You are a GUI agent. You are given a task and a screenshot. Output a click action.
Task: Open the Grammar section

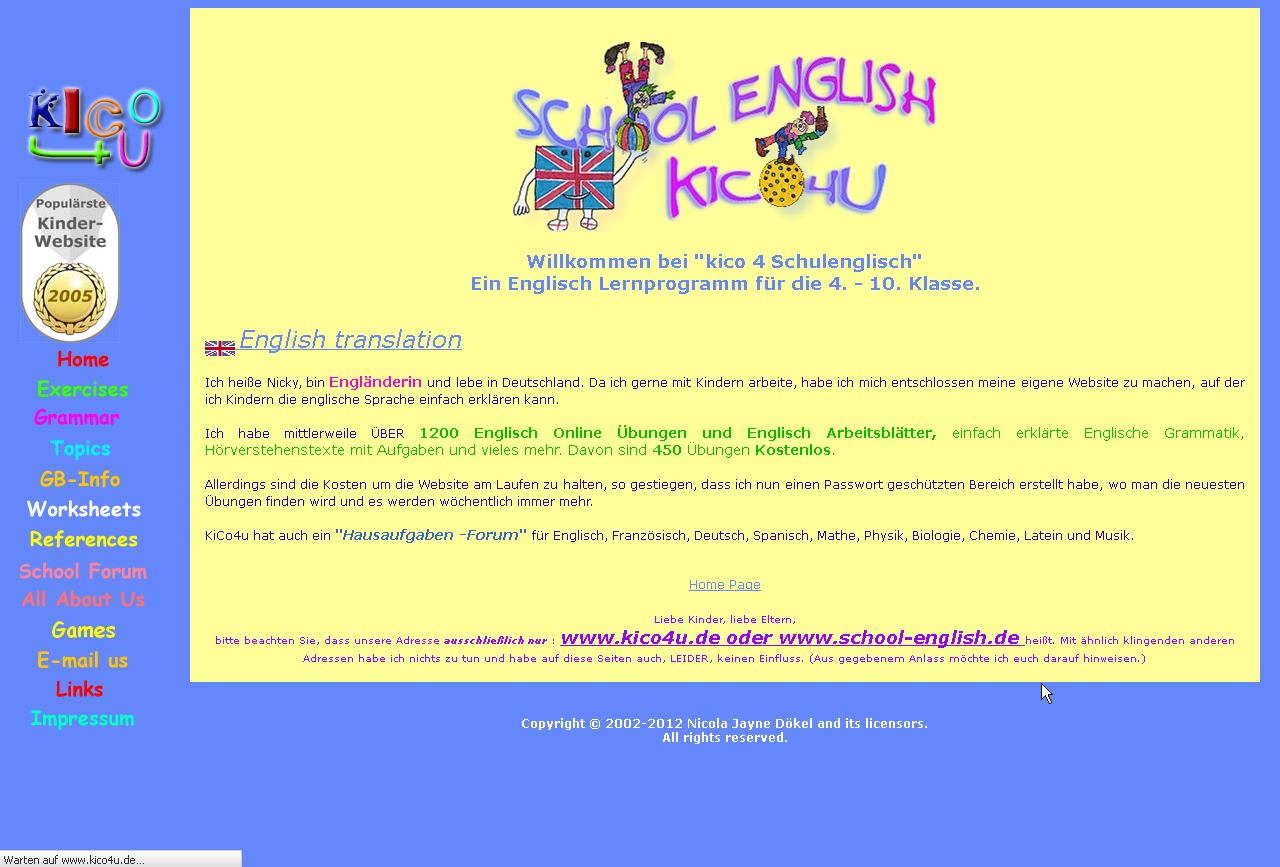click(x=77, y=418)
